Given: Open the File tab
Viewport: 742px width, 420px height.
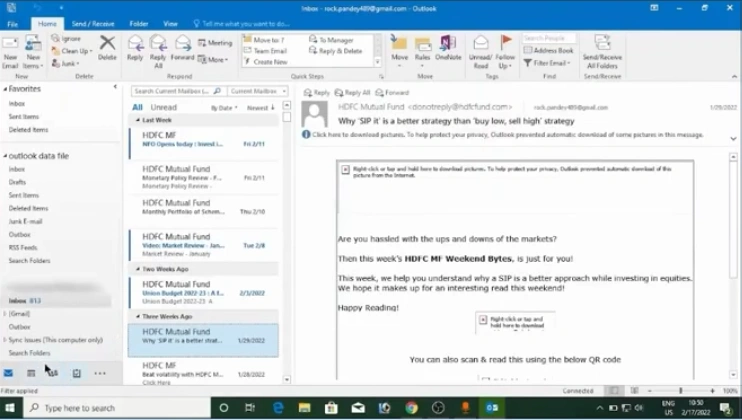Looking at the screenshot, I should pos(13,24).
